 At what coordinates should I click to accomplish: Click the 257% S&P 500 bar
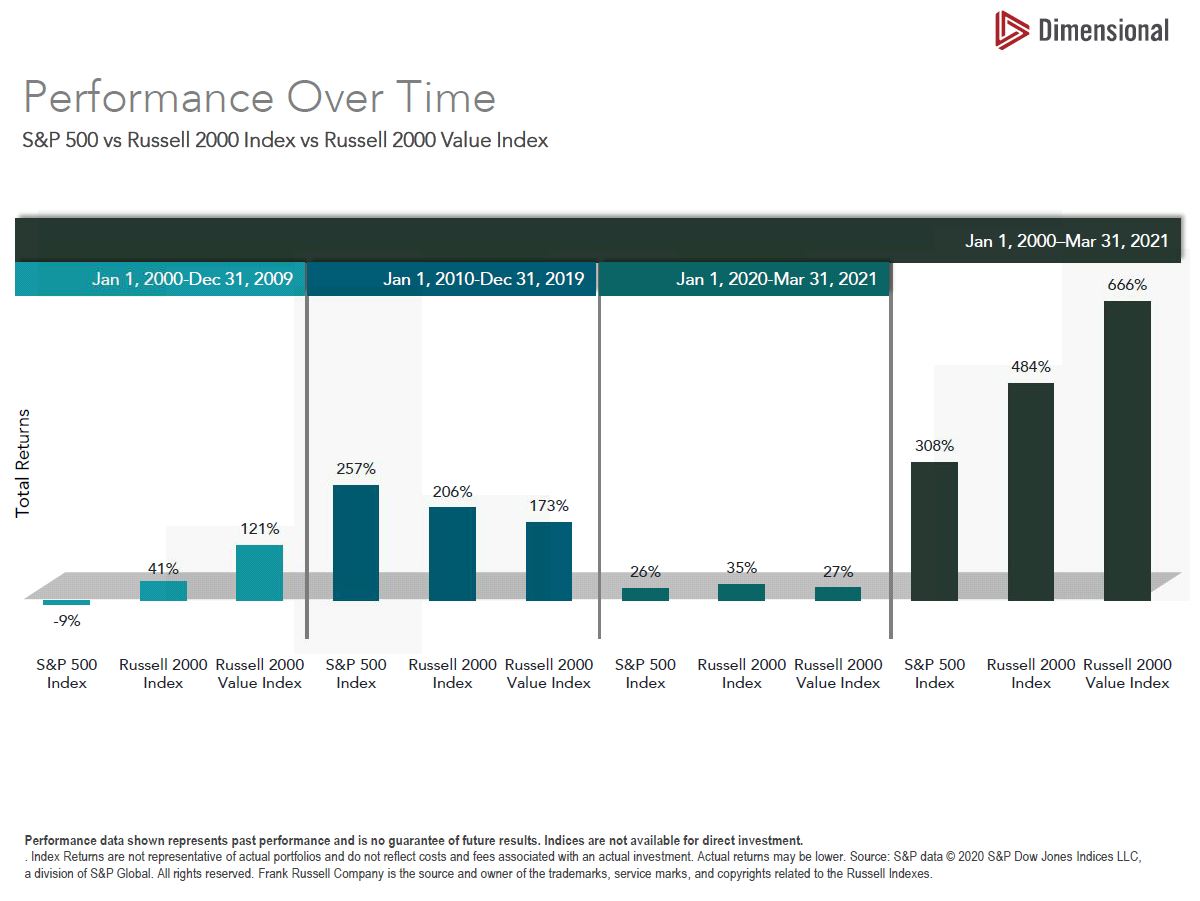point(356,543)
